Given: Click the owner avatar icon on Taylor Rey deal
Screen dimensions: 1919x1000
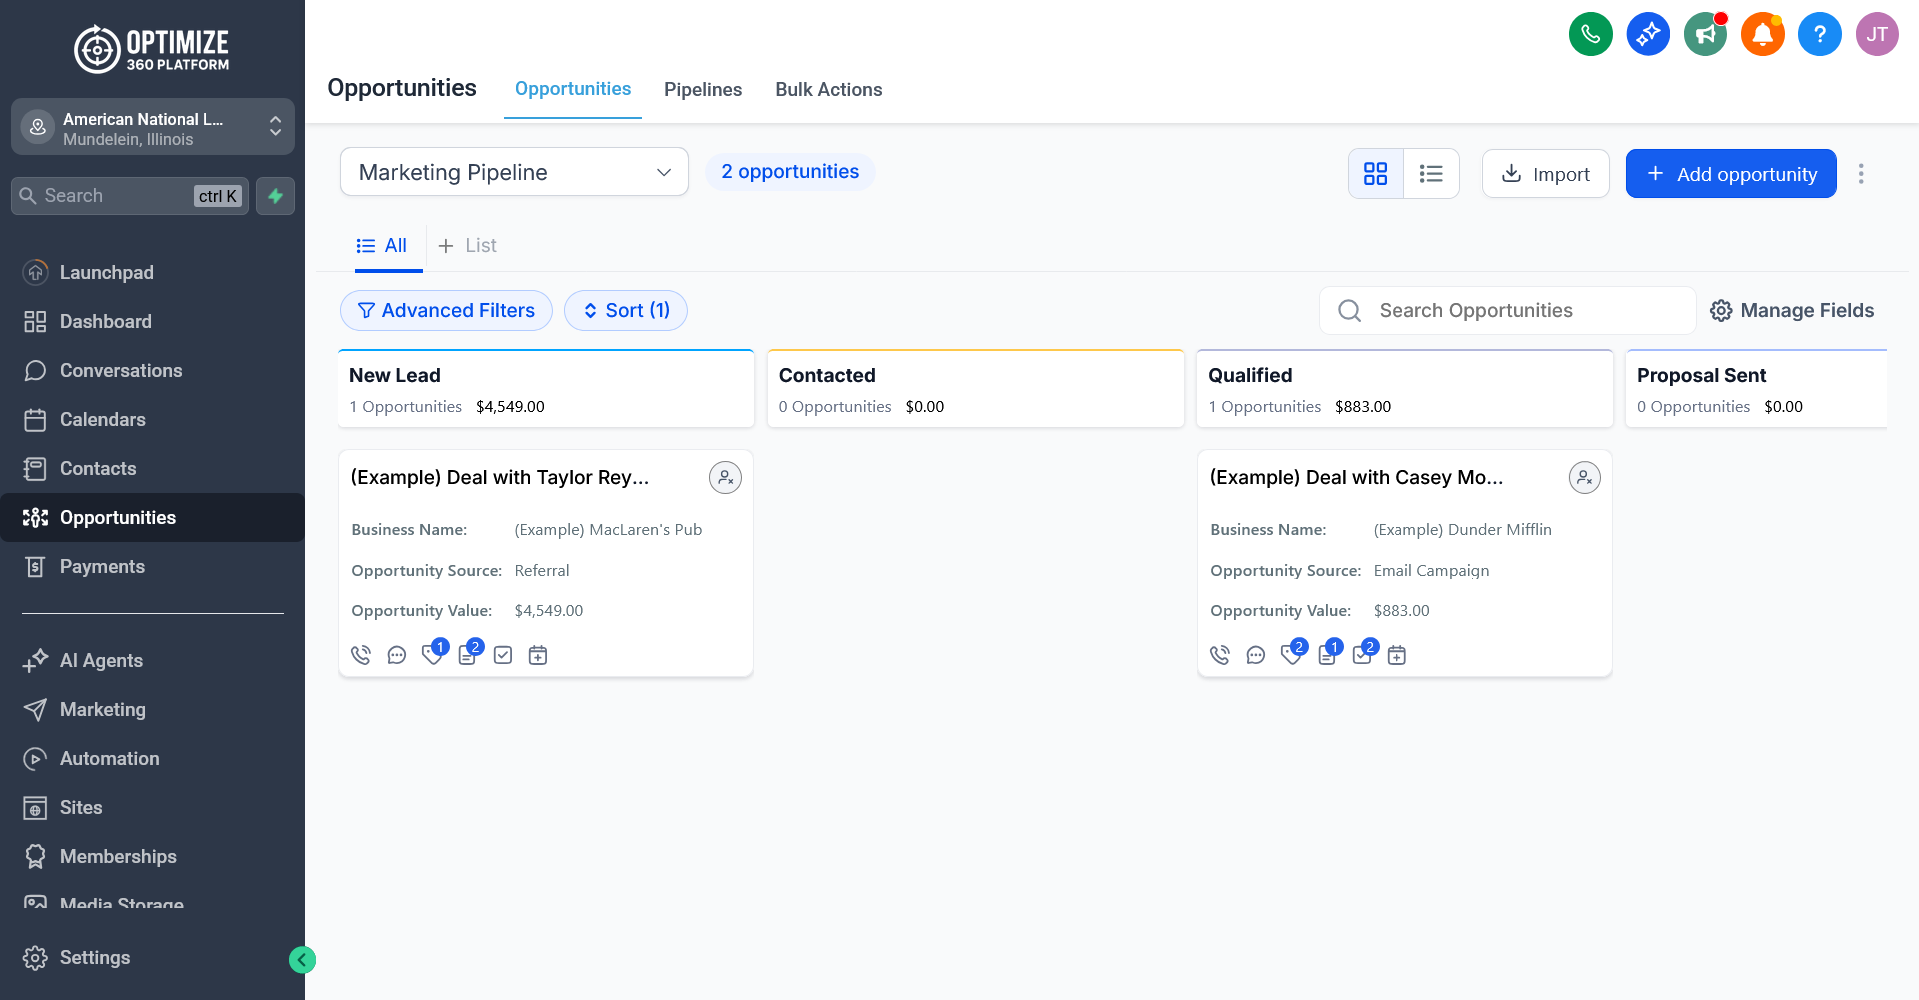Looking at the screenshot, I should (x=725, y=478).
